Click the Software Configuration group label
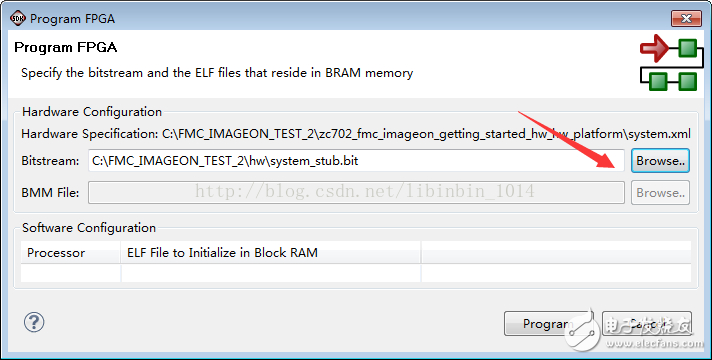 [x=89, y=227]
